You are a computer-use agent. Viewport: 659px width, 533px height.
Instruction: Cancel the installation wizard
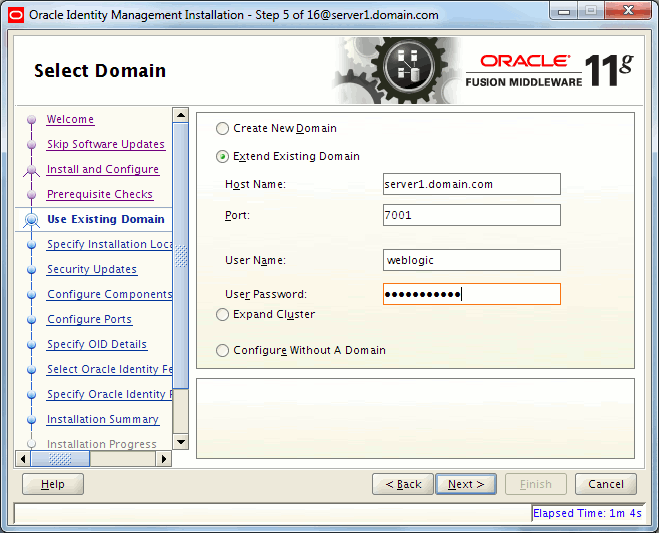[606, 484]
